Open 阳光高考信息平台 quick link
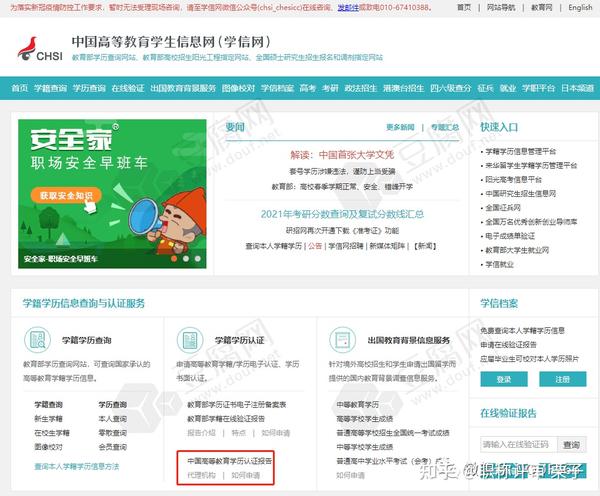 513,179
